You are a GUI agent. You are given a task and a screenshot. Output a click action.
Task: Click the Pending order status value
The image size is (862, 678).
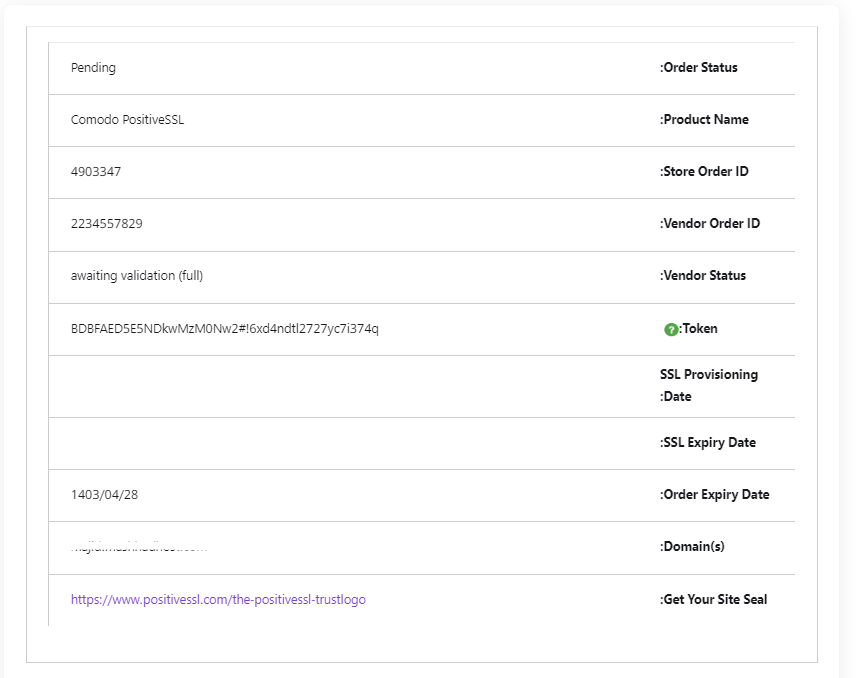[x=93, y=68]
